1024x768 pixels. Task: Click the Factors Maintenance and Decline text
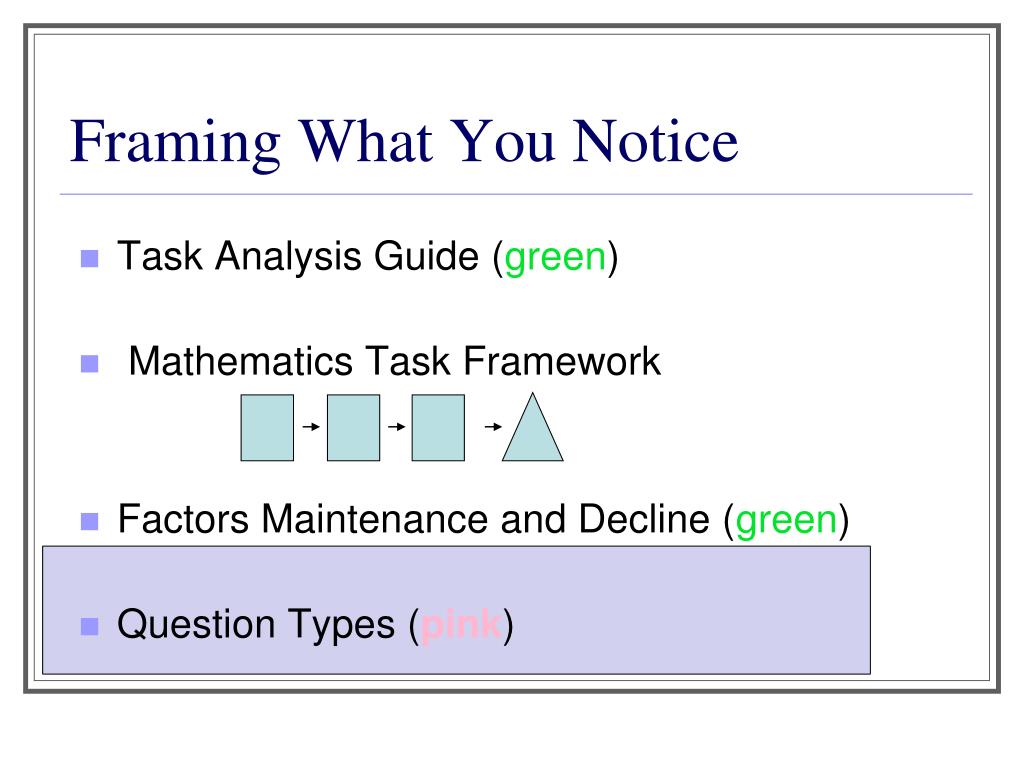(x=413, y=519)
